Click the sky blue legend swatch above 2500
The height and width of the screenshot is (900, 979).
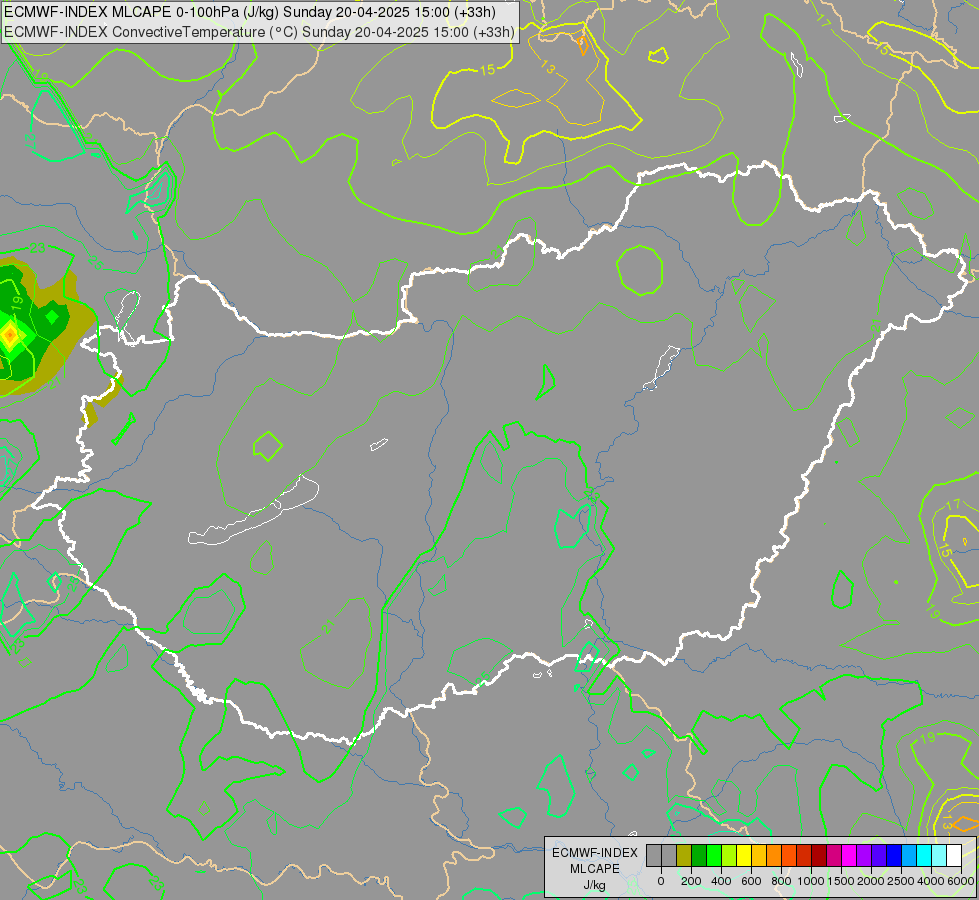point(909,855)
